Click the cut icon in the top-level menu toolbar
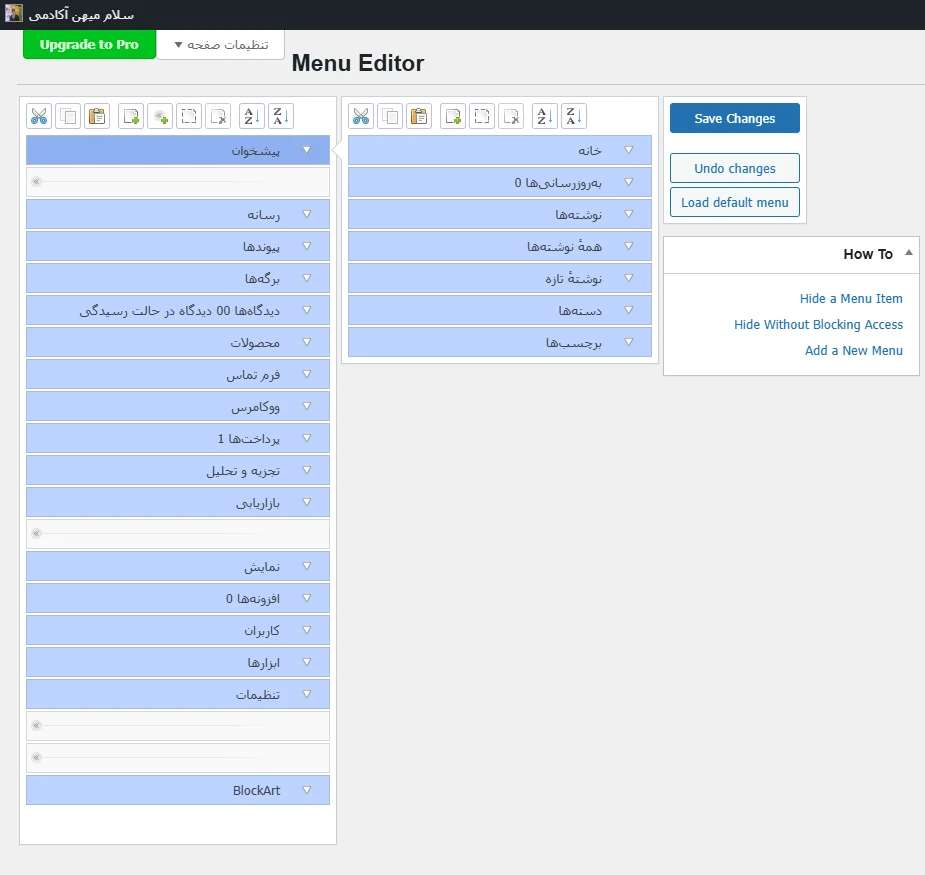The width and height of the screenshot is (925, 875). 39,116
